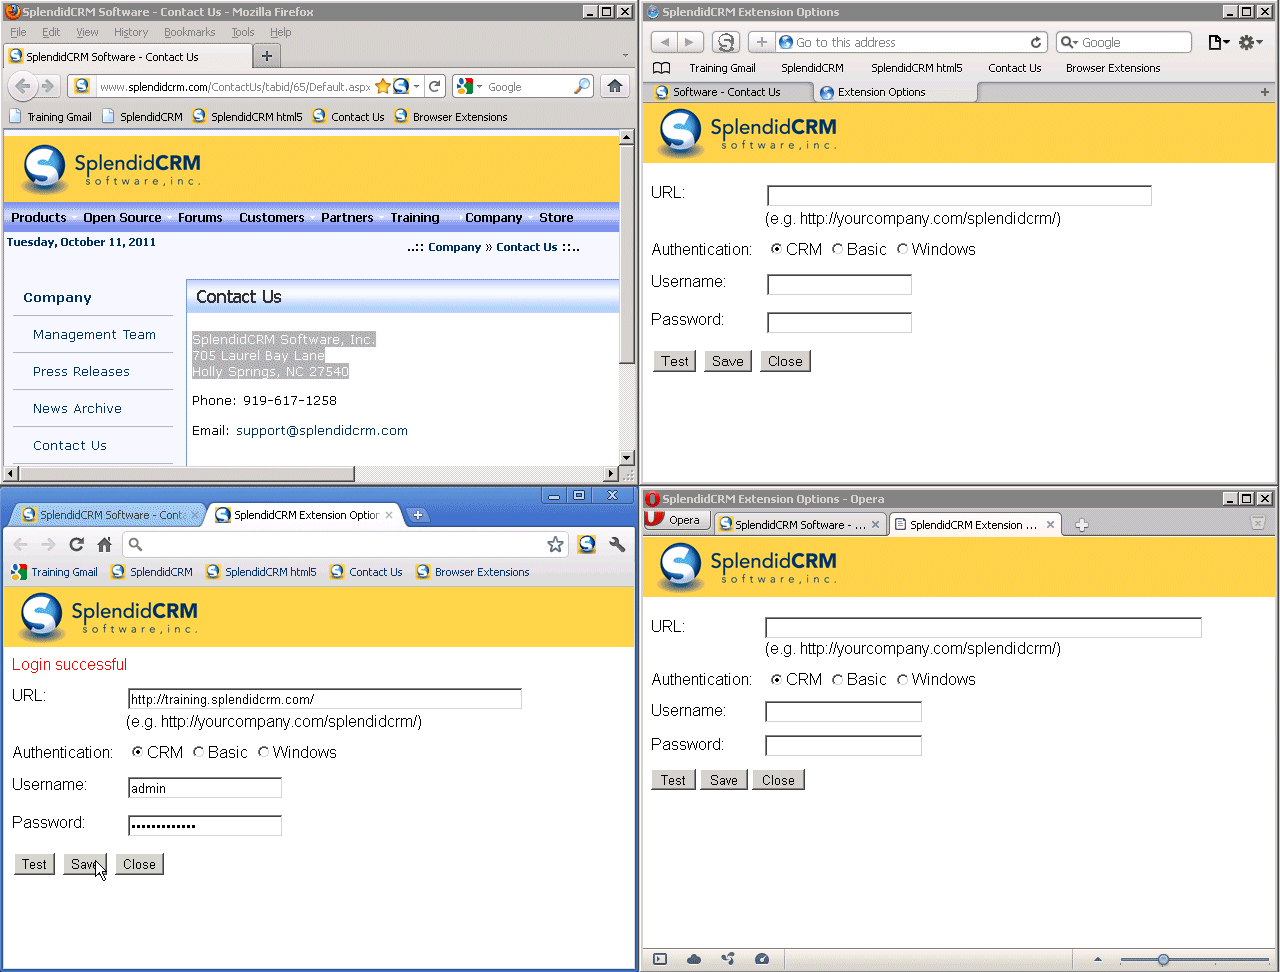Screen dimensions: 1280x972
Task: Open Chrome wrench menu
Action: [617, 544]
